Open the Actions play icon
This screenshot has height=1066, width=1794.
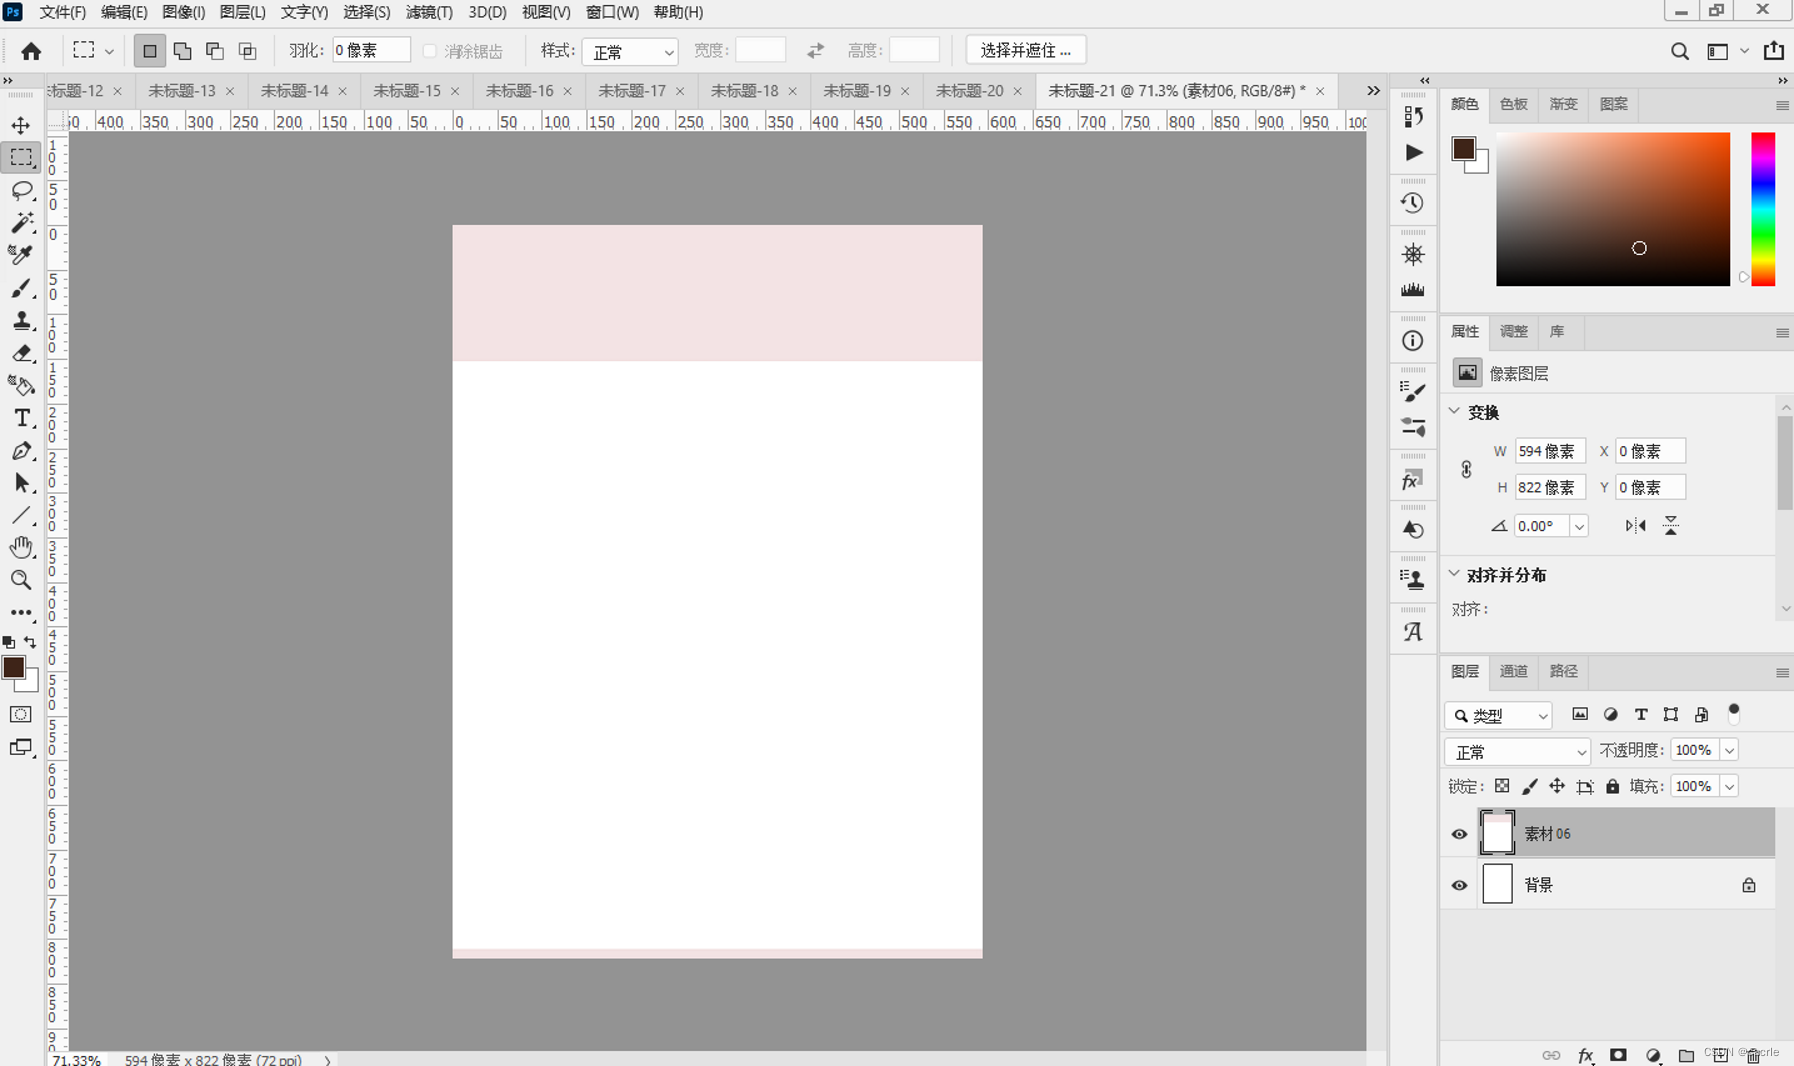click(x=1413, y=152)
